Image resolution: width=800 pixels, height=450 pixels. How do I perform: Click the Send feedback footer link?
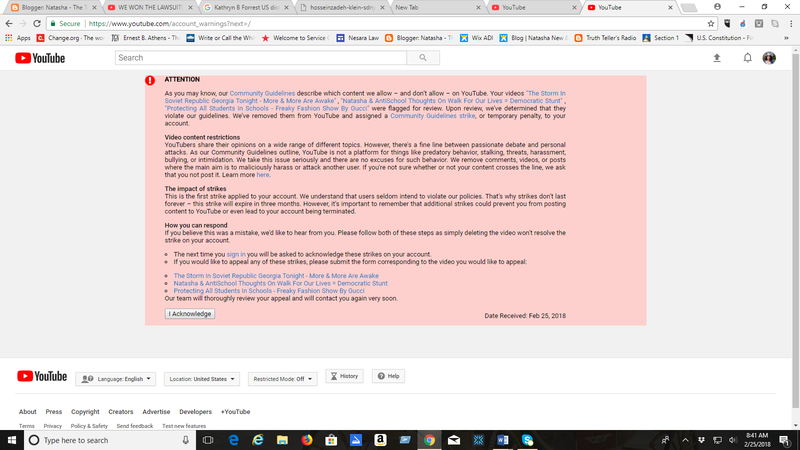coord(135,426)
